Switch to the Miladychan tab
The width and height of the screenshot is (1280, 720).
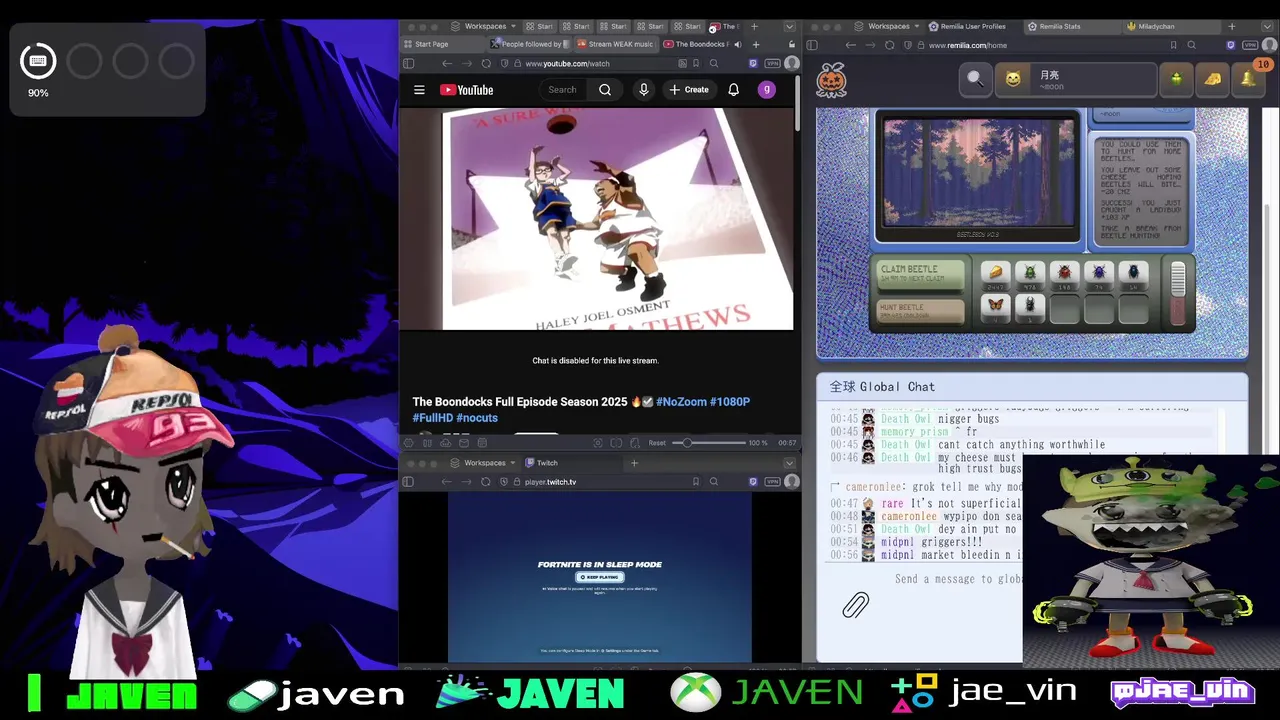[x=1172, y=27]
